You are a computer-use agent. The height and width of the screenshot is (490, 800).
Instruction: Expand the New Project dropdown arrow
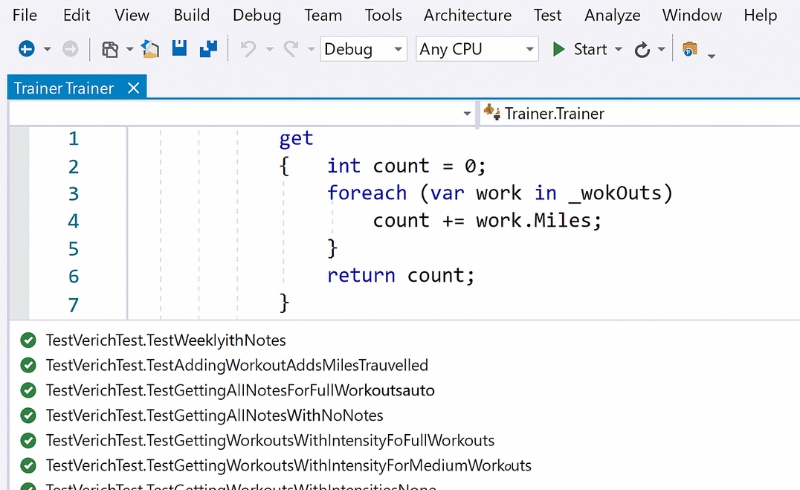130,50
